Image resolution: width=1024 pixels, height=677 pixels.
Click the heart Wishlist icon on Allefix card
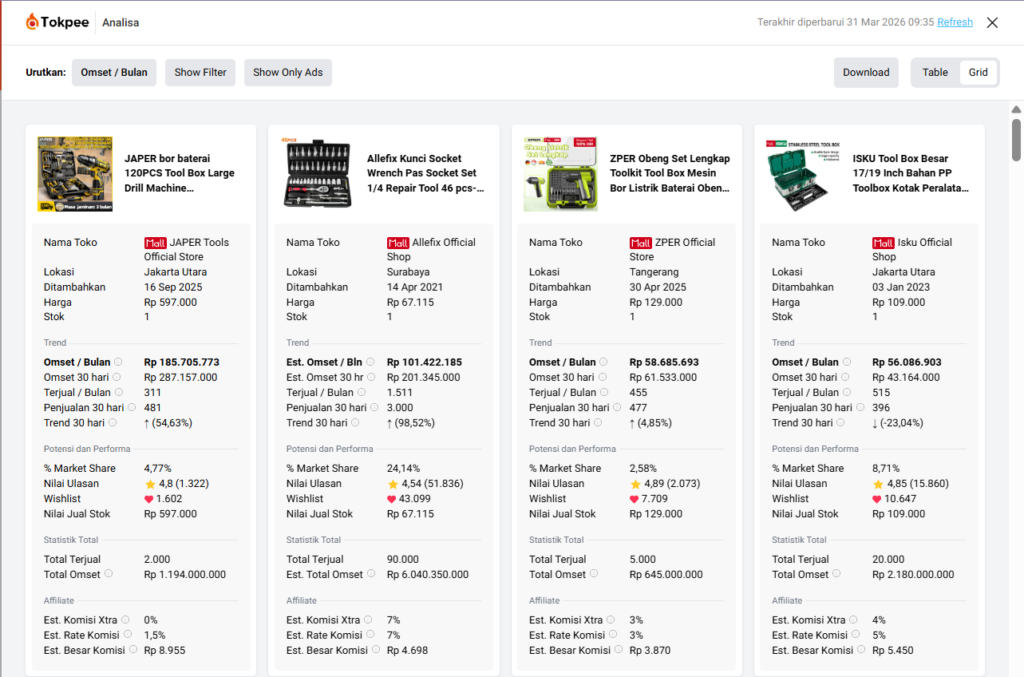pos(392,499)
